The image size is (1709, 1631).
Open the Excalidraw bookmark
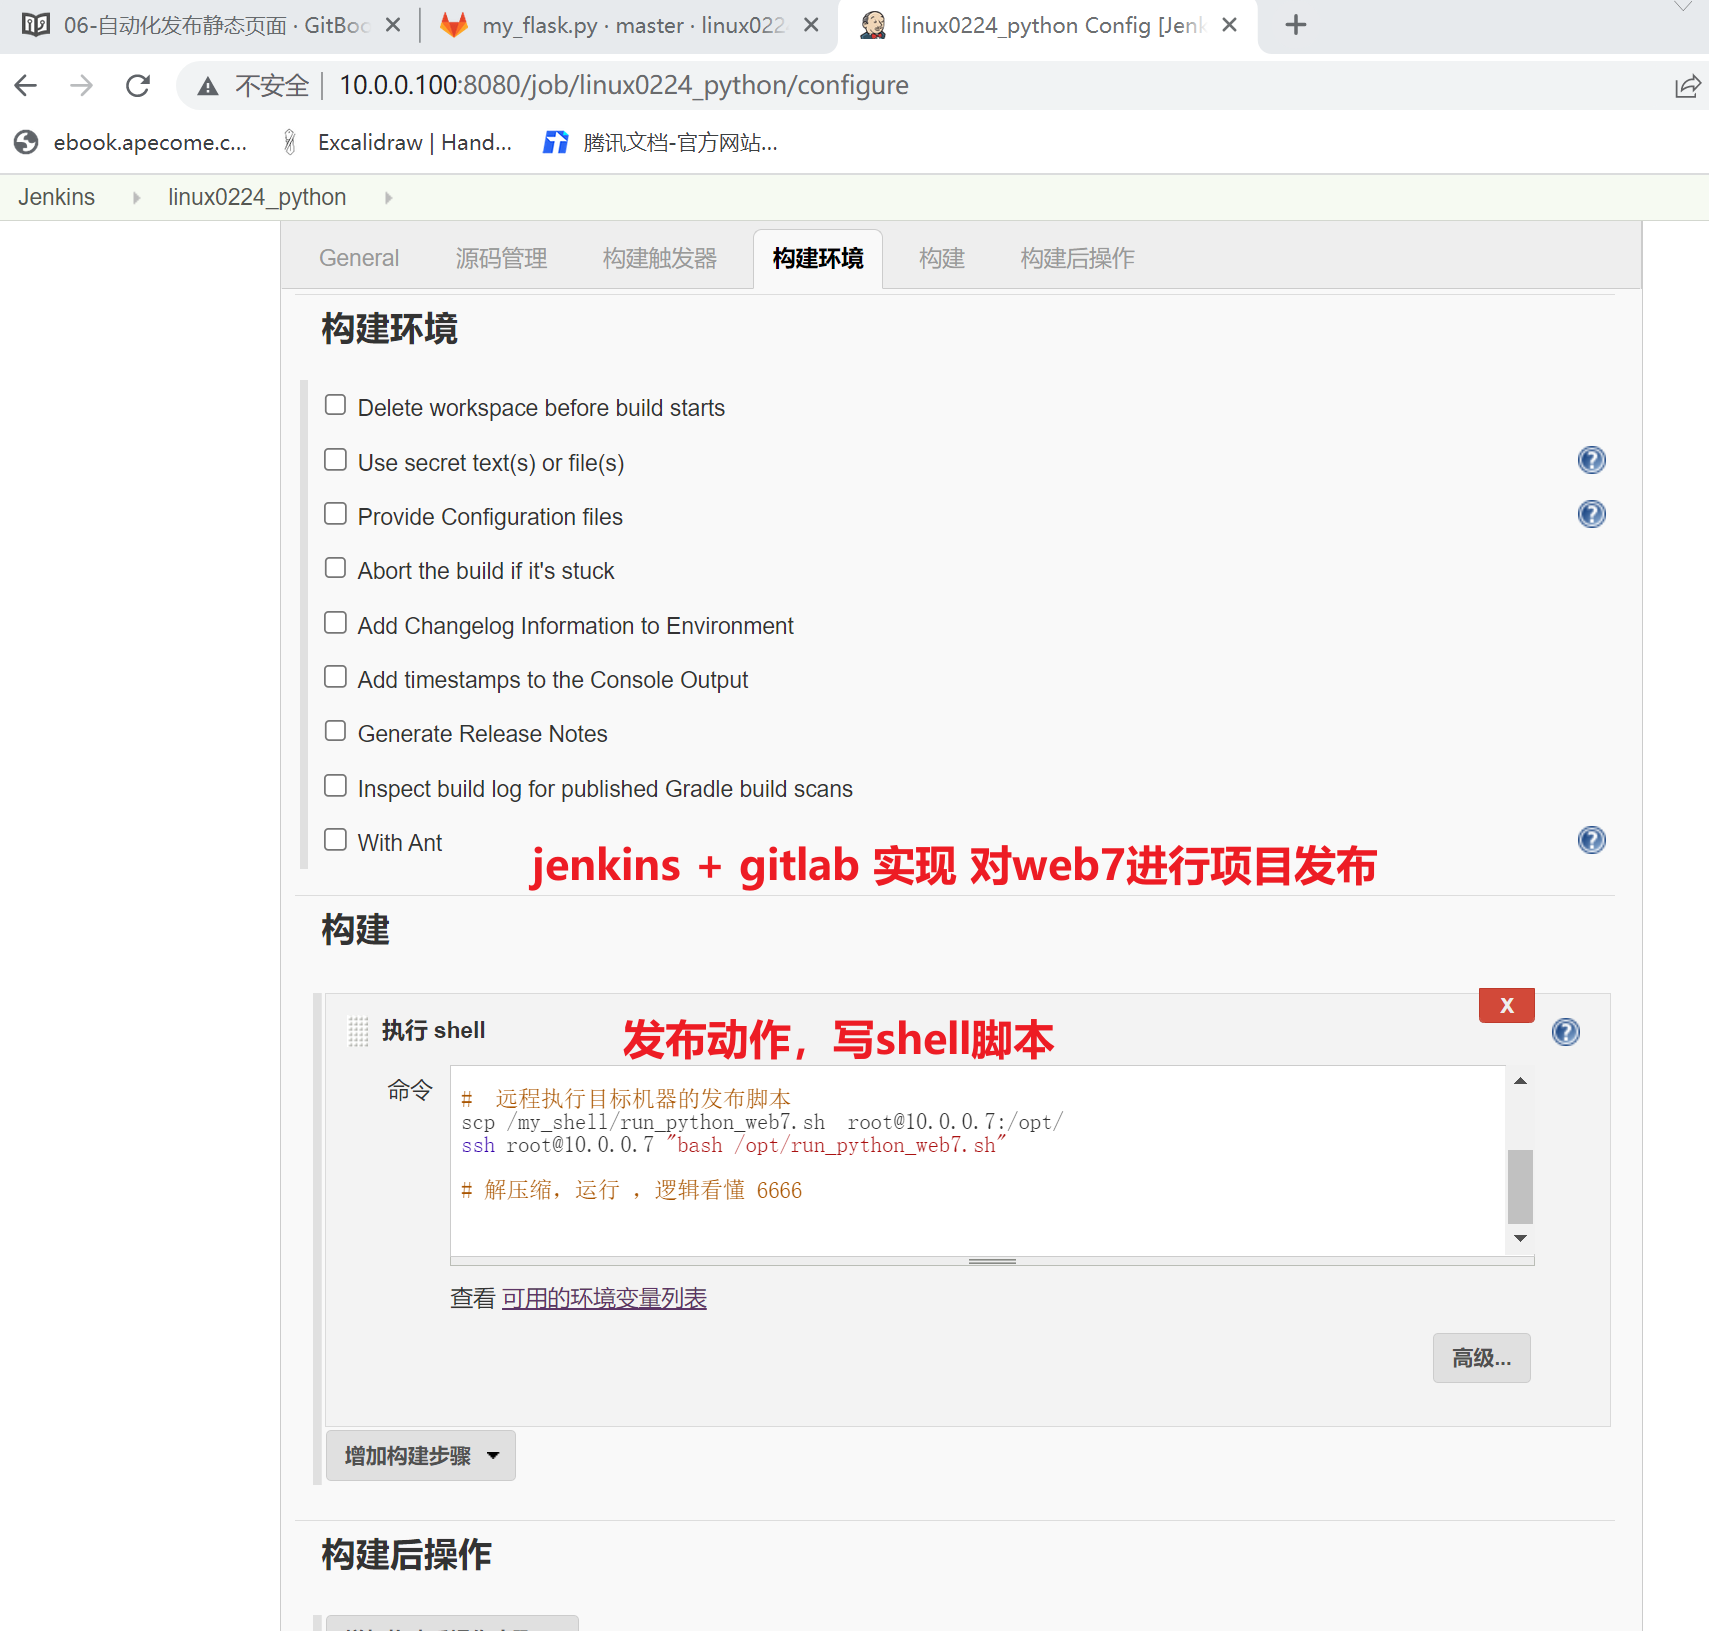(396, 143)
